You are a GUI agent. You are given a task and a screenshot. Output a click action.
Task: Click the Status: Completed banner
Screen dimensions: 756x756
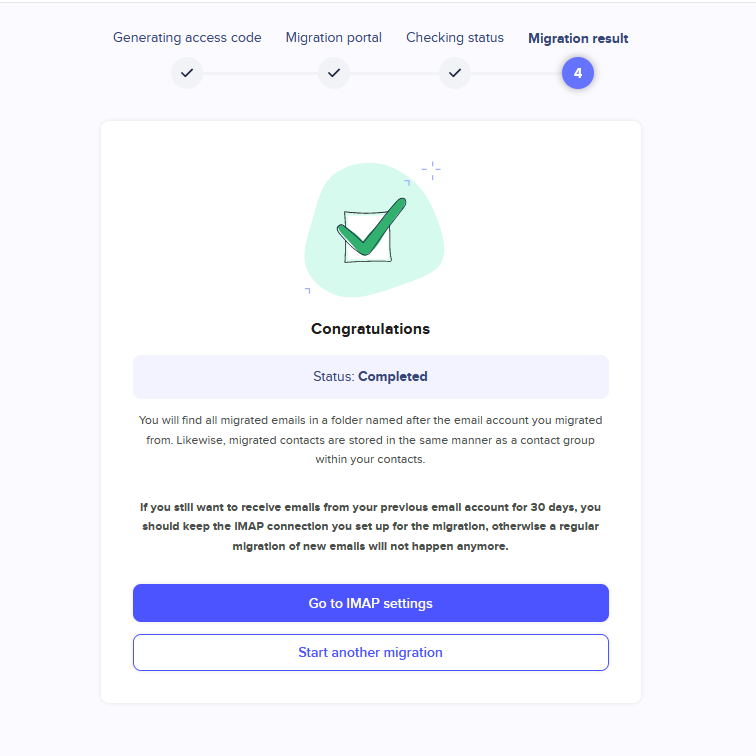[370, 377]
